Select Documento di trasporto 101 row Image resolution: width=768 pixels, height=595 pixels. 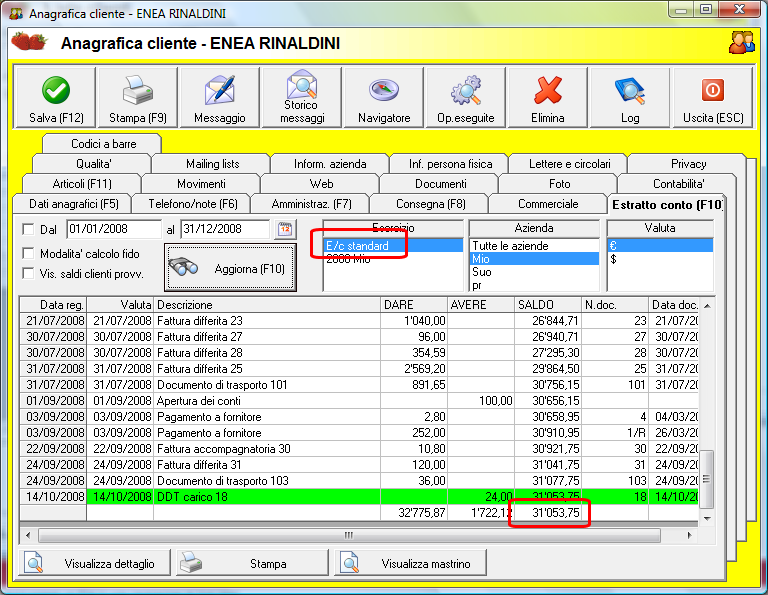point(359,384)
